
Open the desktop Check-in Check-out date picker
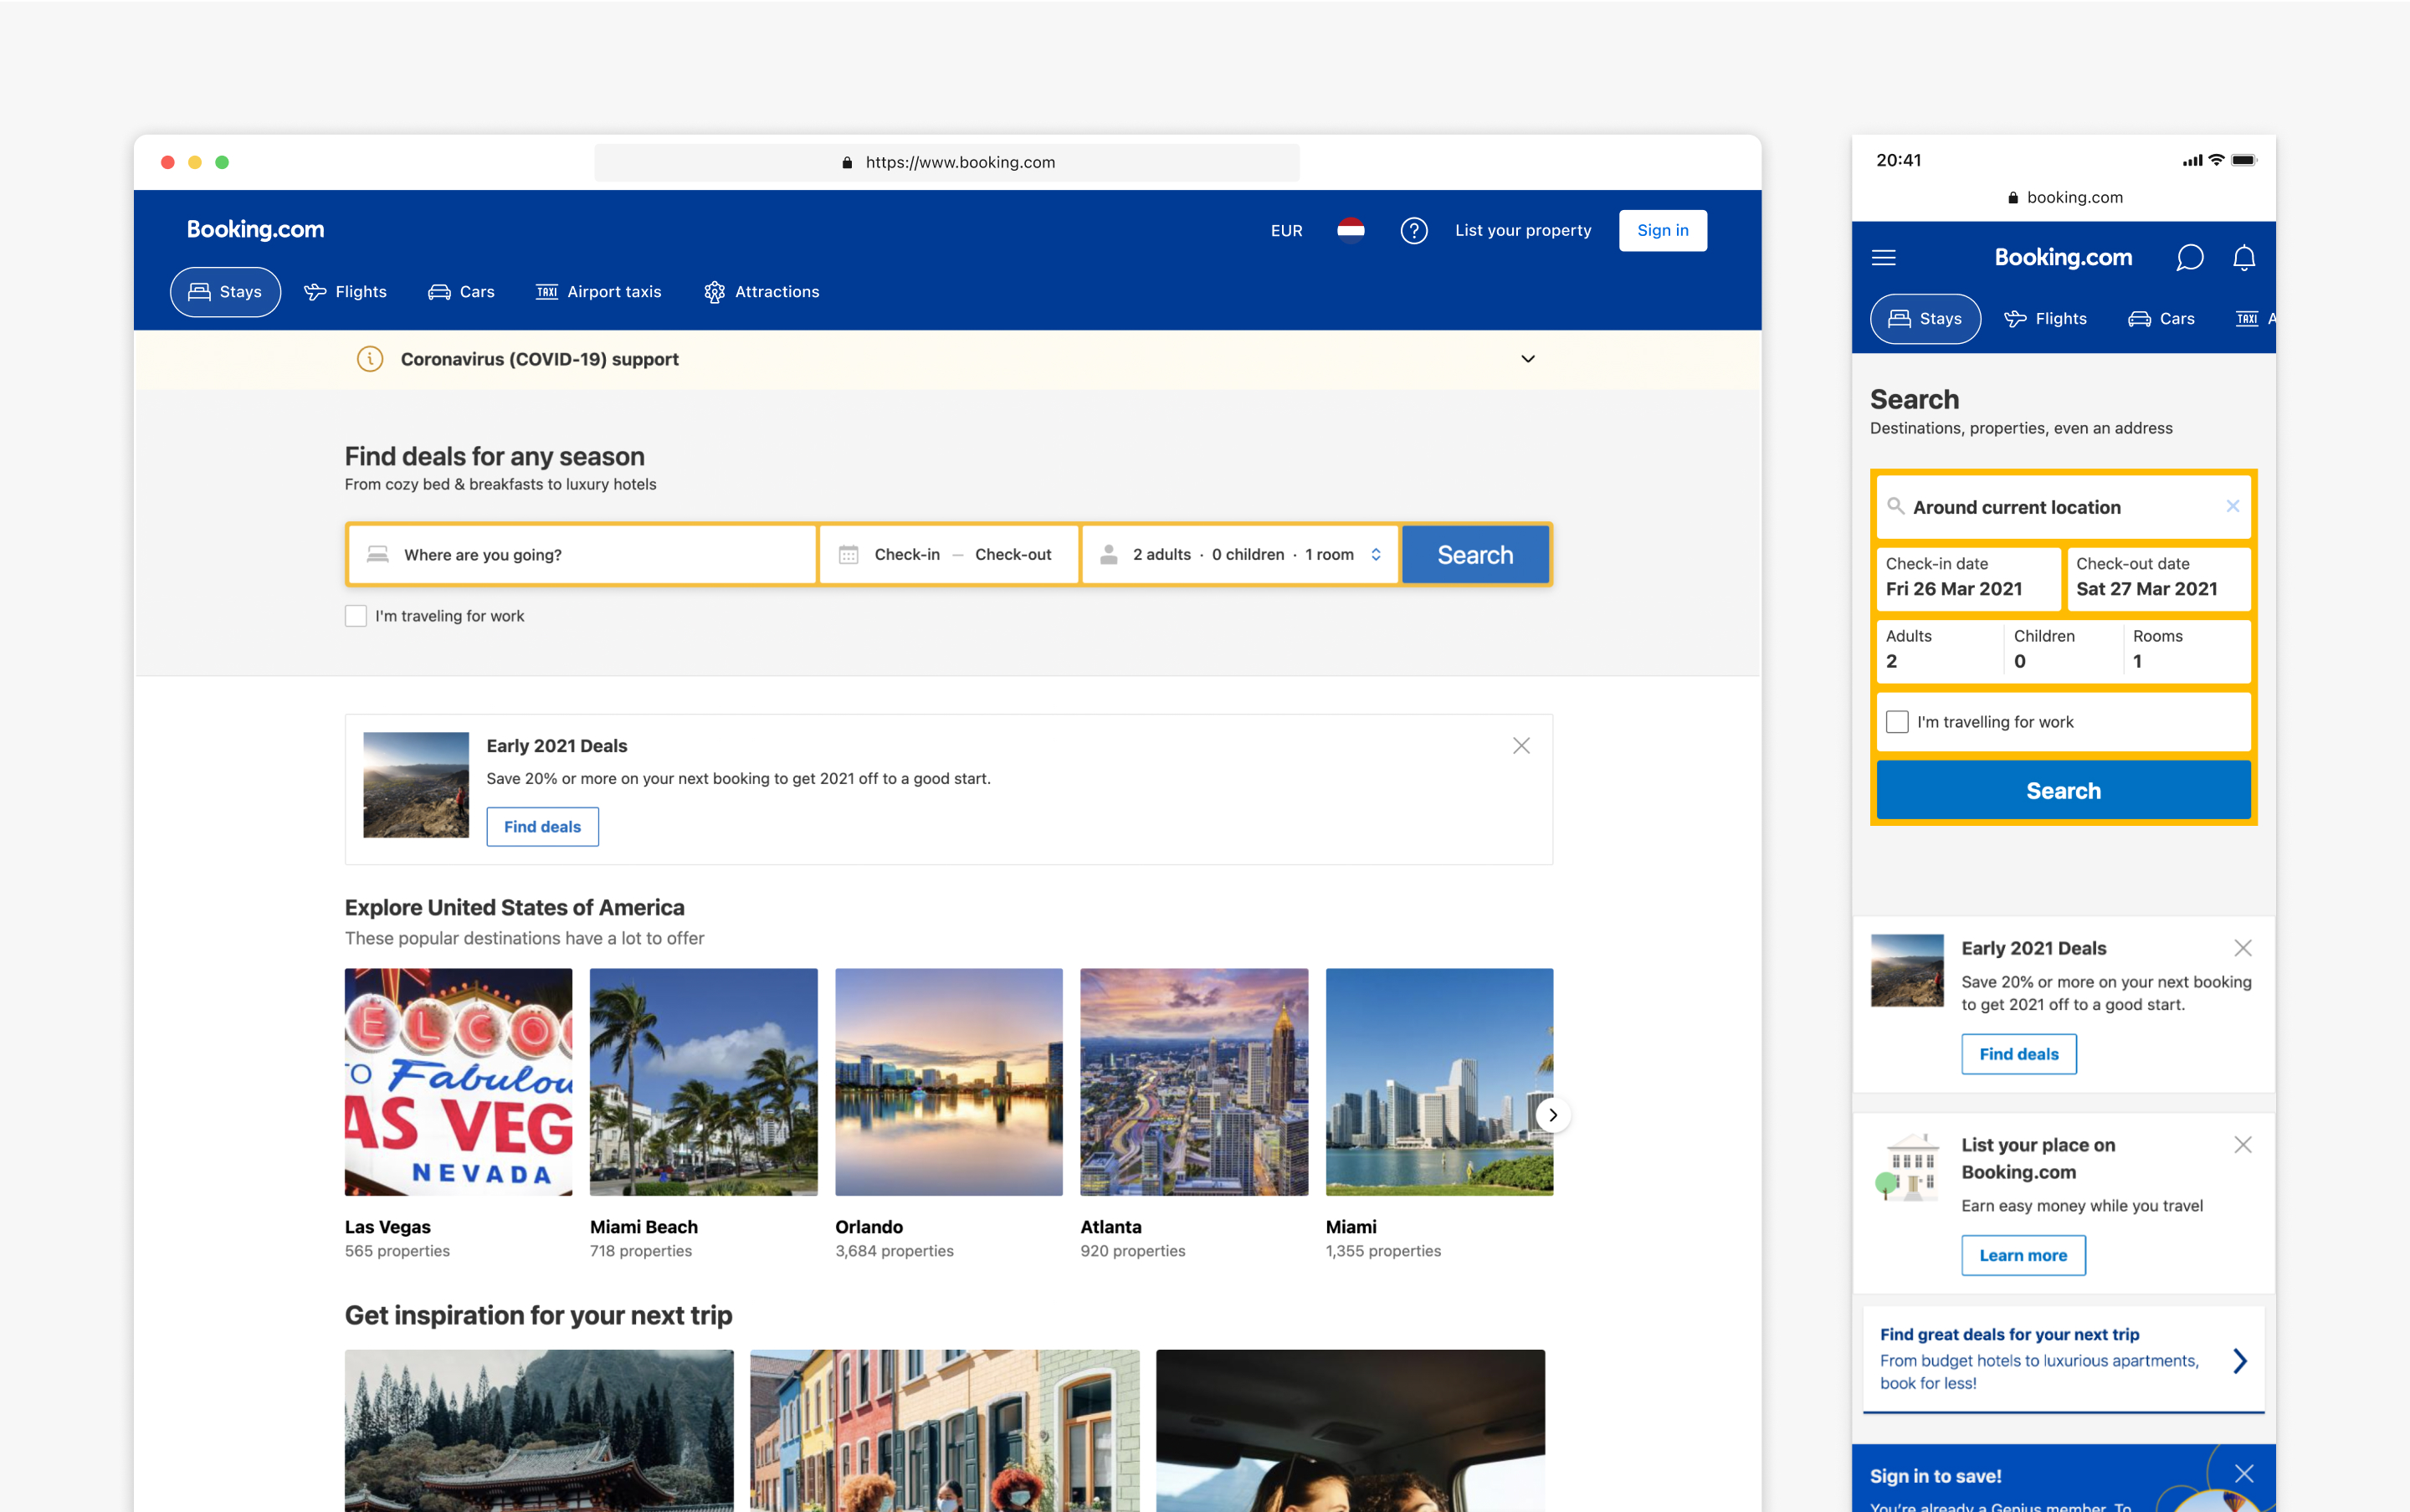pyautogui.click(x=949, y=554)
